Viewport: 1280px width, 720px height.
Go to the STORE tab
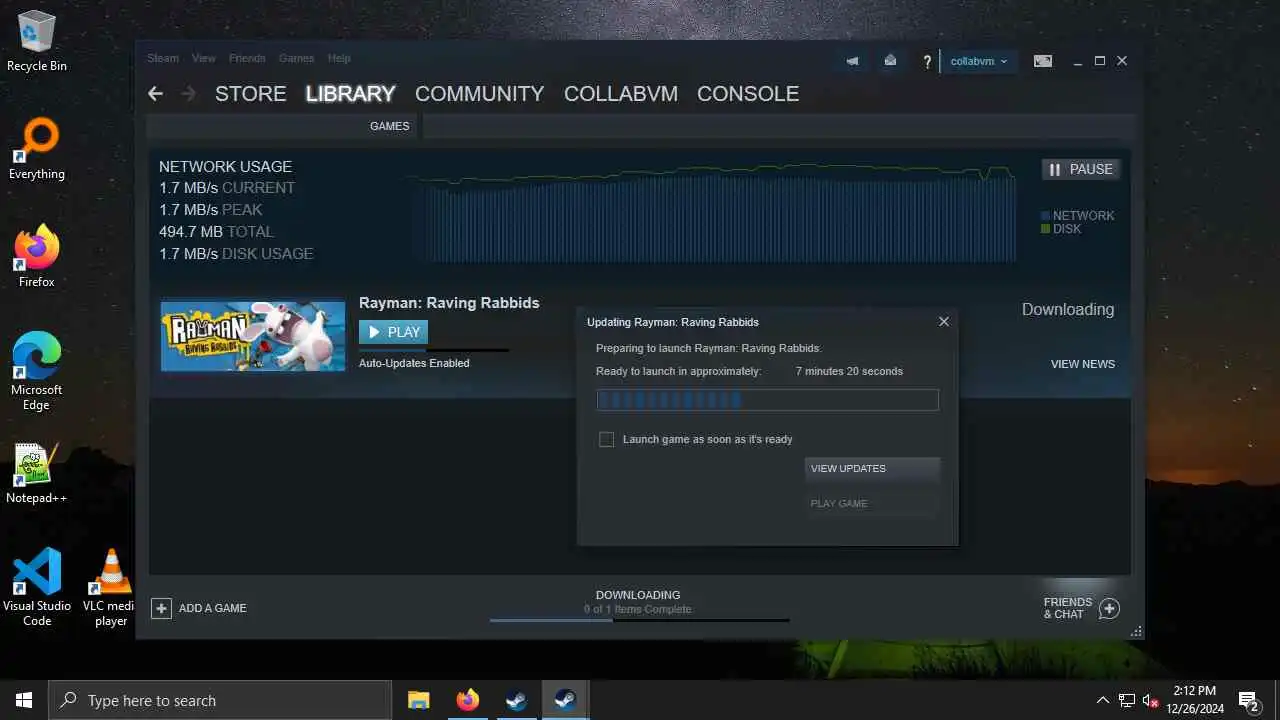[251, 93]
